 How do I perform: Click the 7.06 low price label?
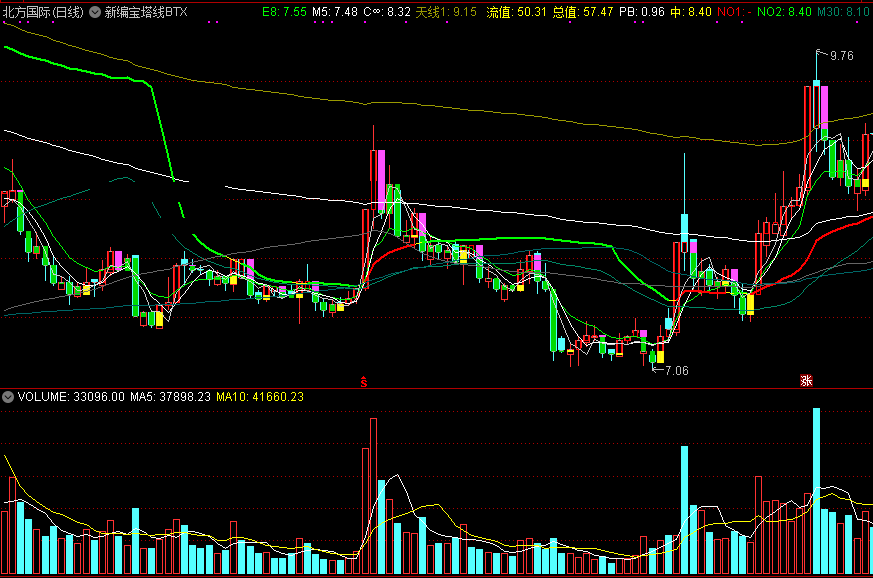676,371
